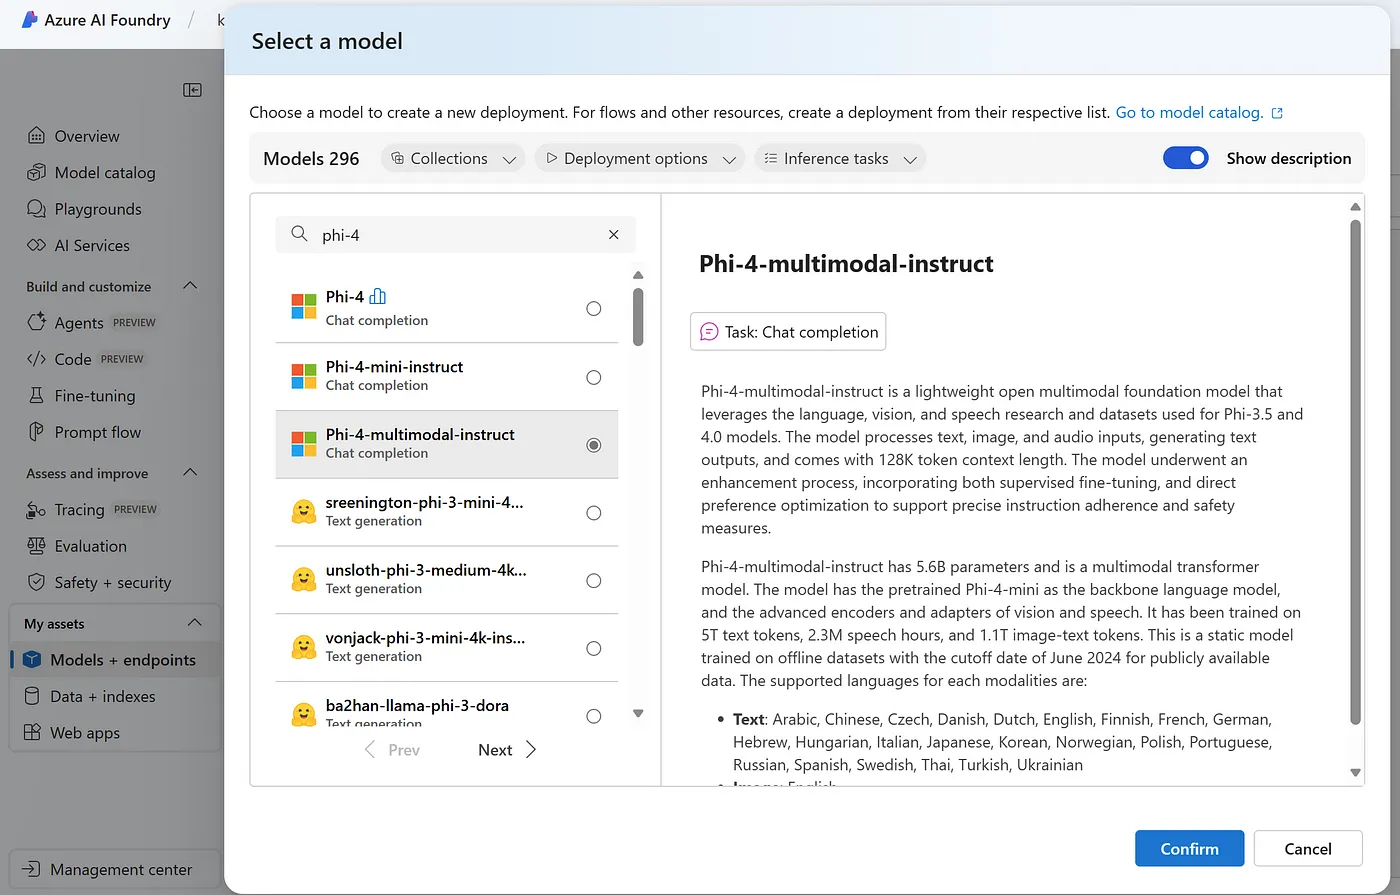Click the Models 296 count label

point(311,158)
